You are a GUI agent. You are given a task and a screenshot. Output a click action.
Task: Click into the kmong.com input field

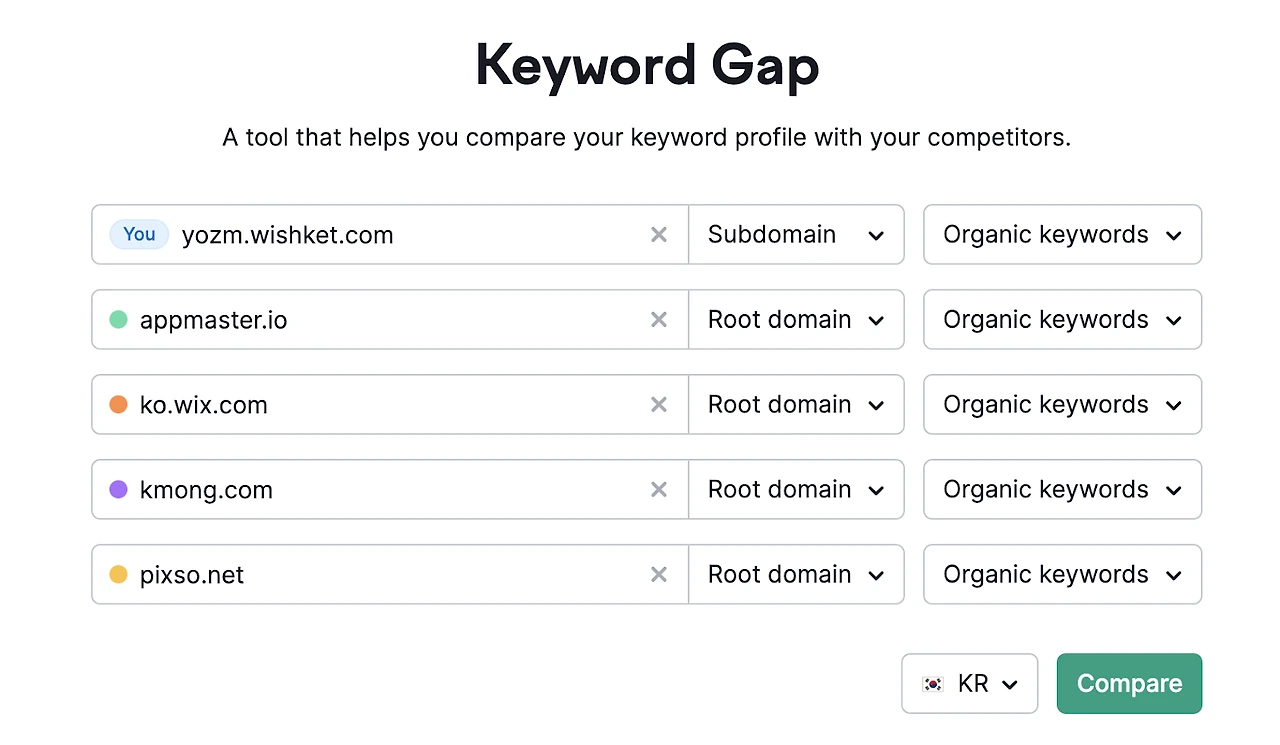400,490
